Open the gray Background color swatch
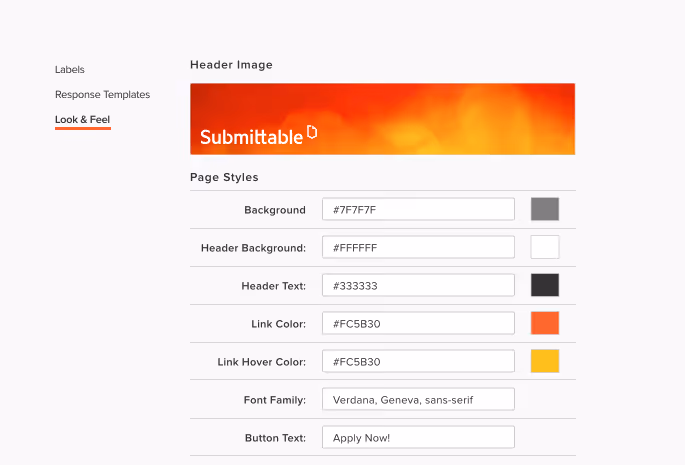This screenshot has height=465, width=685. coord(545,209)
